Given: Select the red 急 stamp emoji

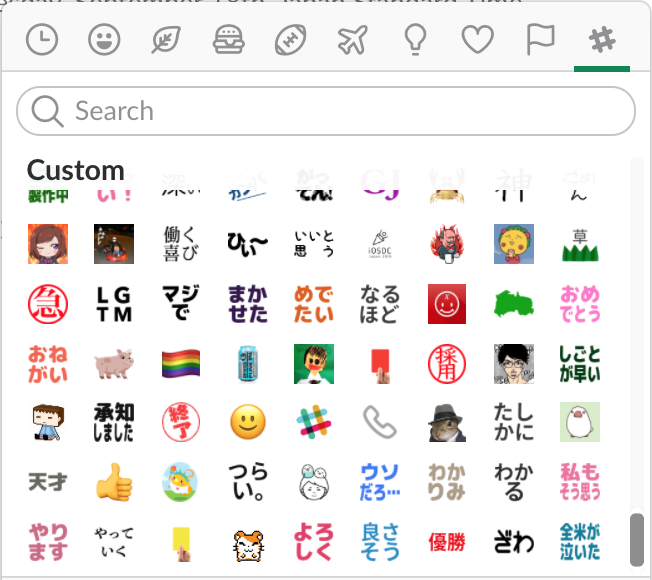Looking at the screenshot, I should click(x=48, y=304).
